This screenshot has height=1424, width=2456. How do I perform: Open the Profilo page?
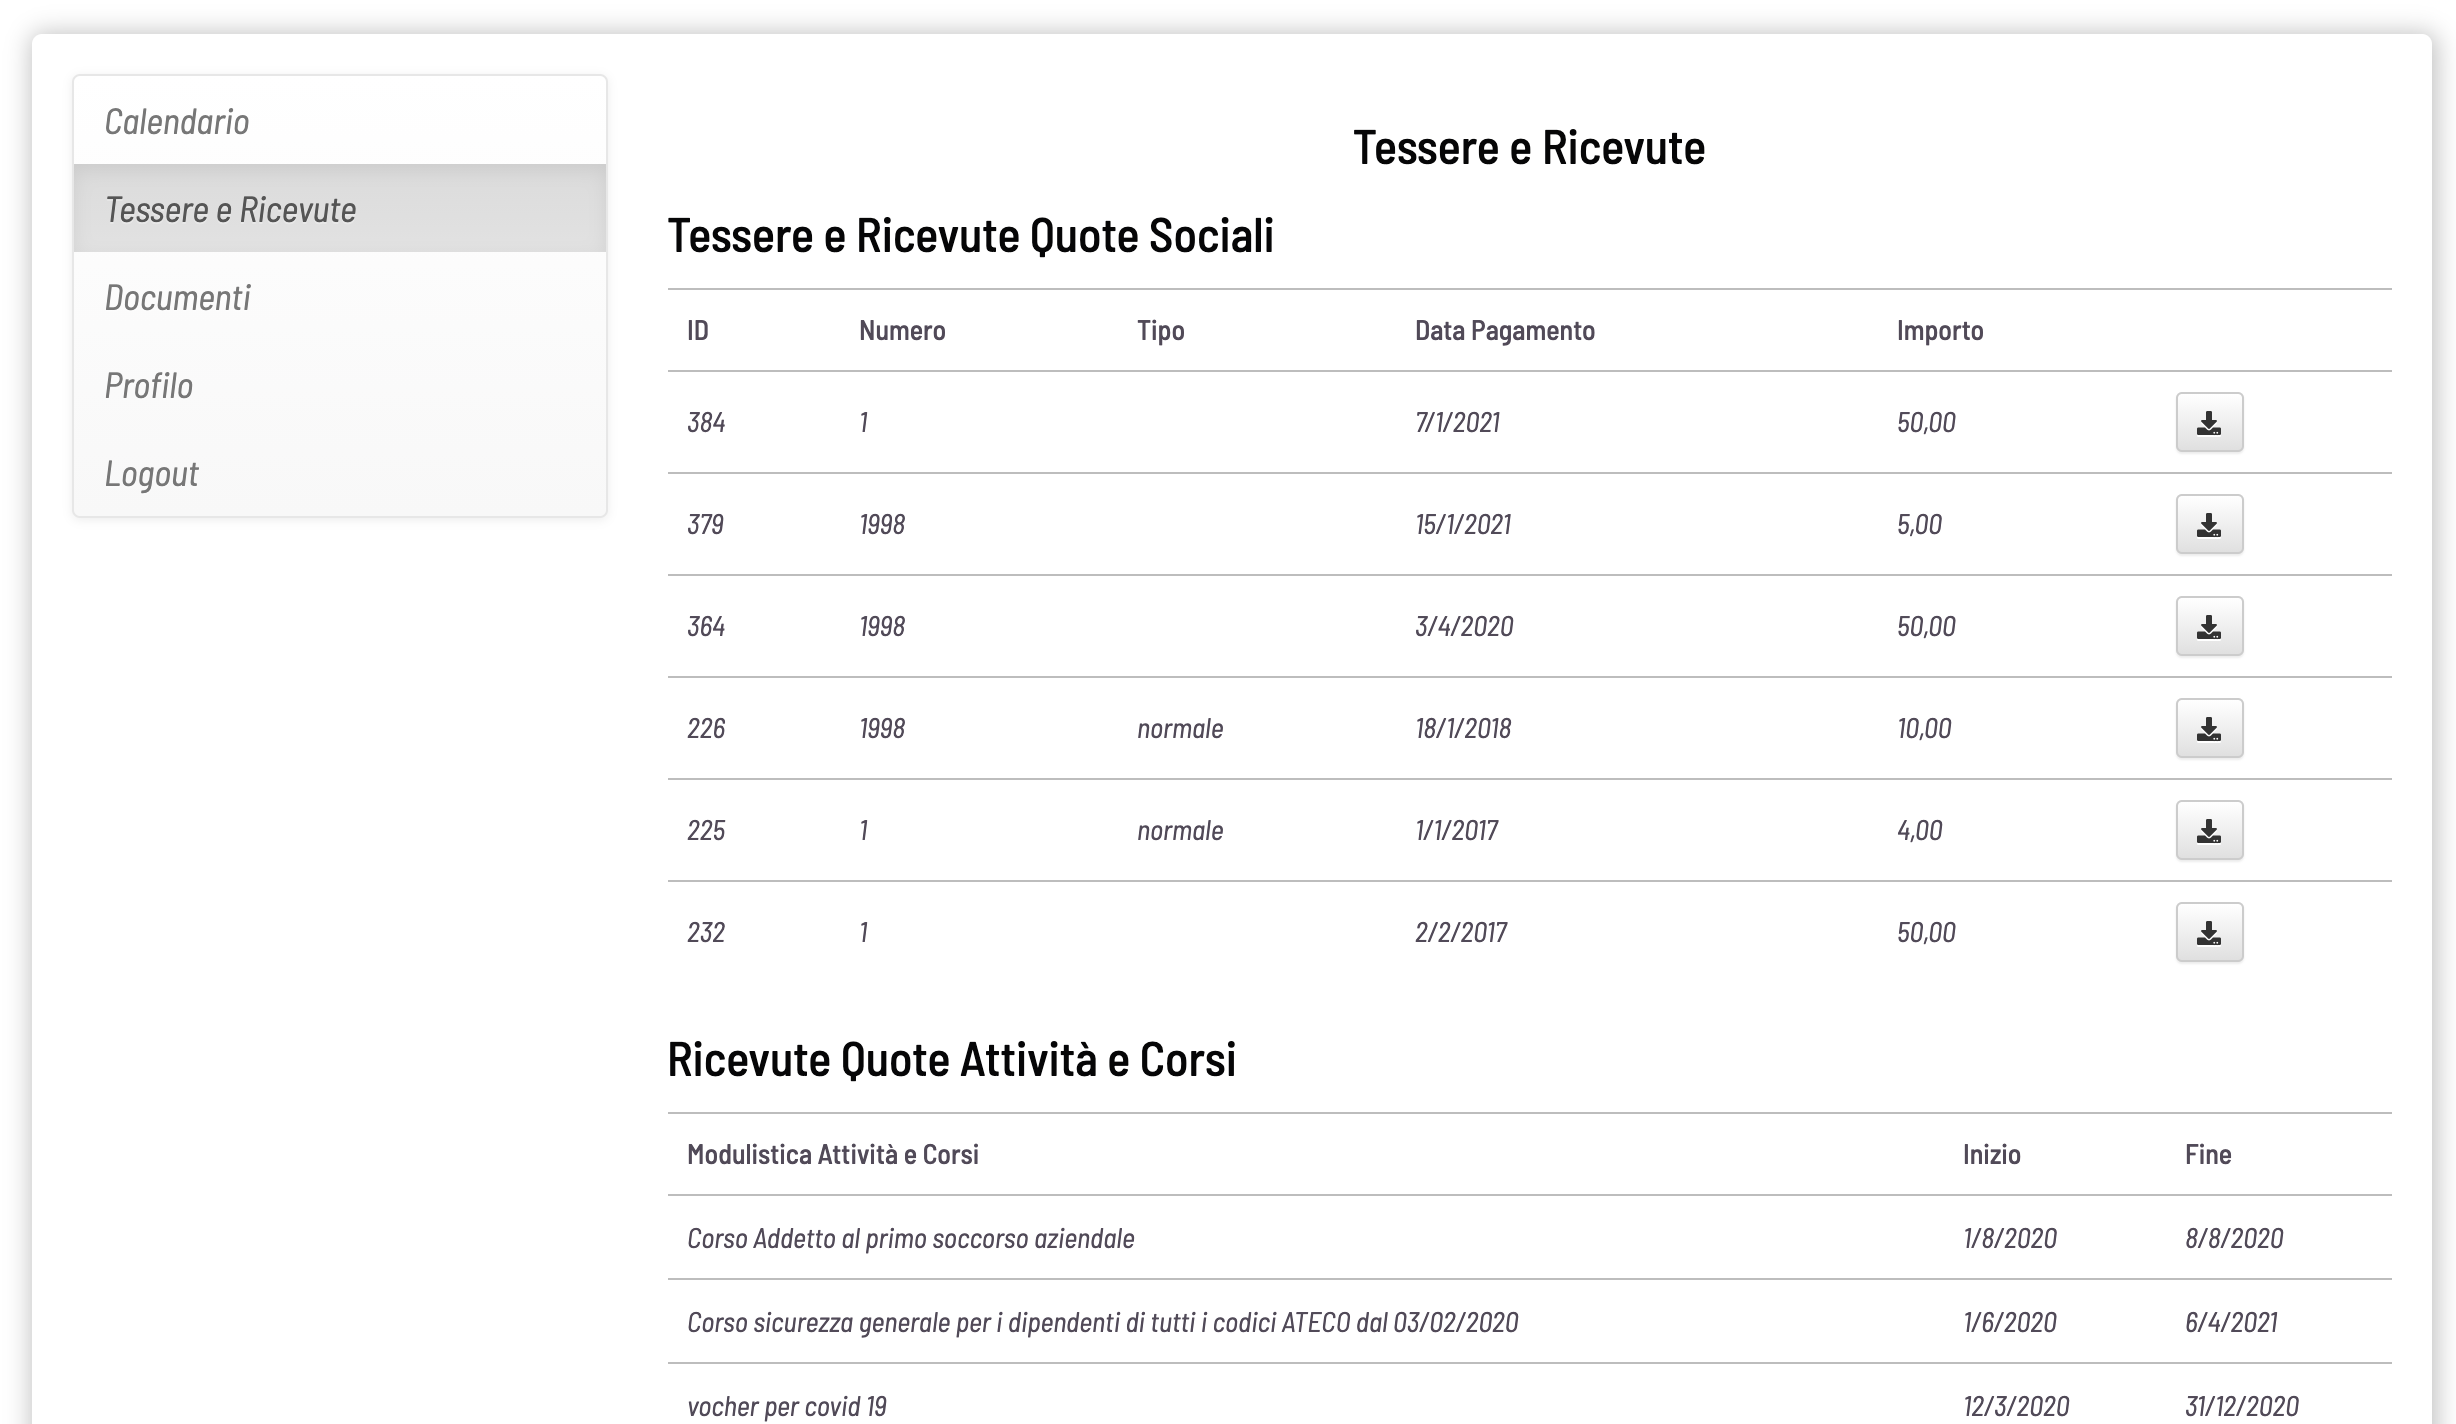click(150, 385)
